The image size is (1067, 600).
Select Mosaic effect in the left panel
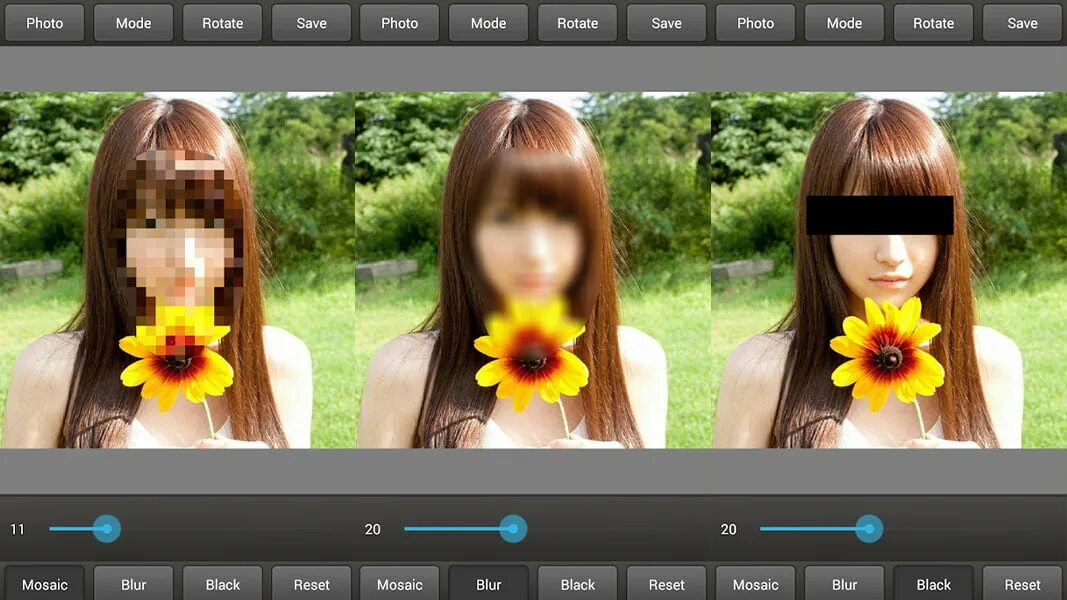[x=44, y=584]
